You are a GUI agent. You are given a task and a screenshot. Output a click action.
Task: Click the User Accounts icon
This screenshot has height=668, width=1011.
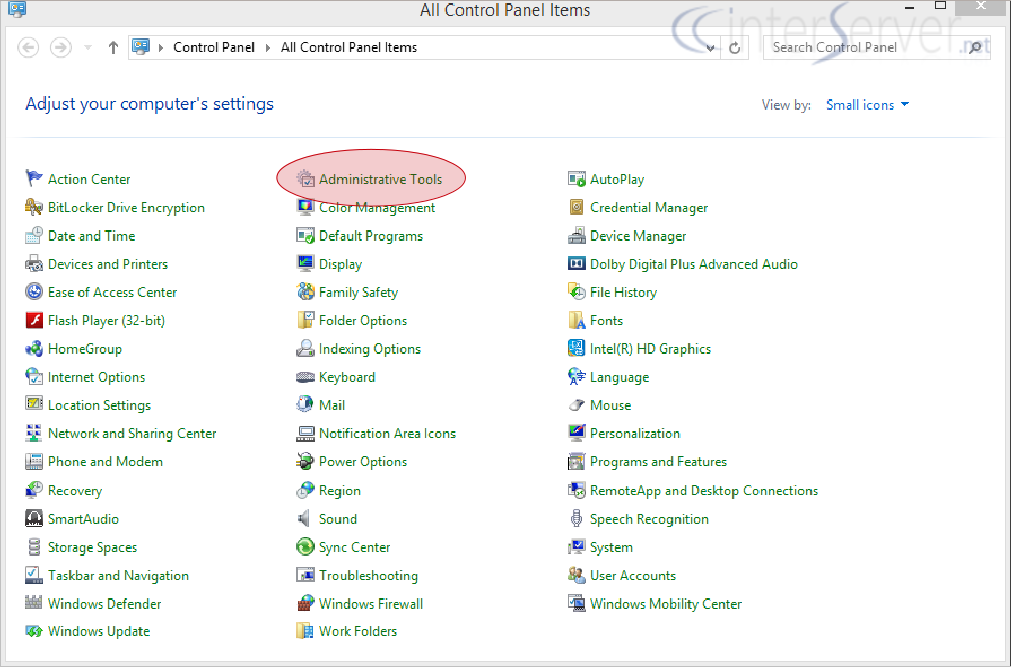(576, 575)
